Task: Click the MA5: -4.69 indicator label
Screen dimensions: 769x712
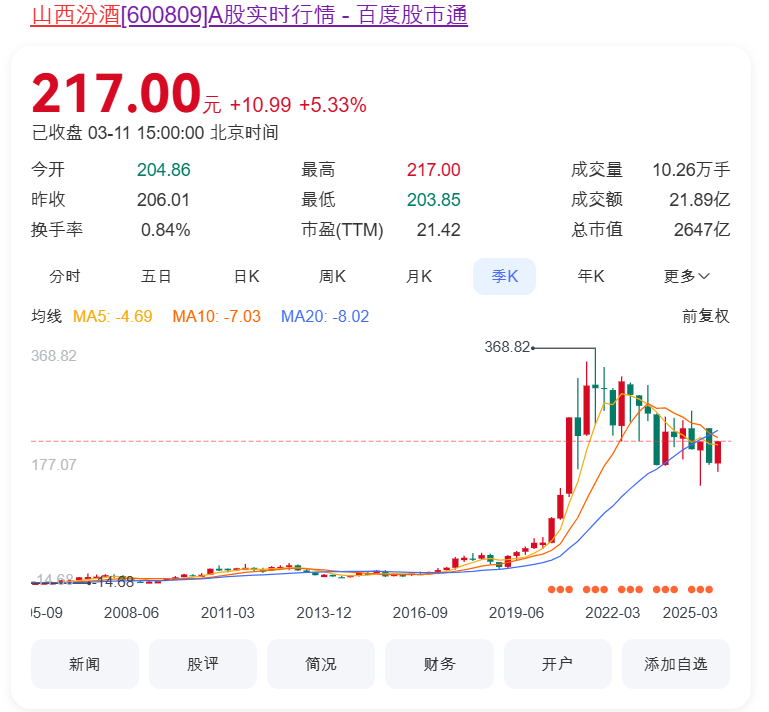Action: pyautogui.click(x=113, y=316)
